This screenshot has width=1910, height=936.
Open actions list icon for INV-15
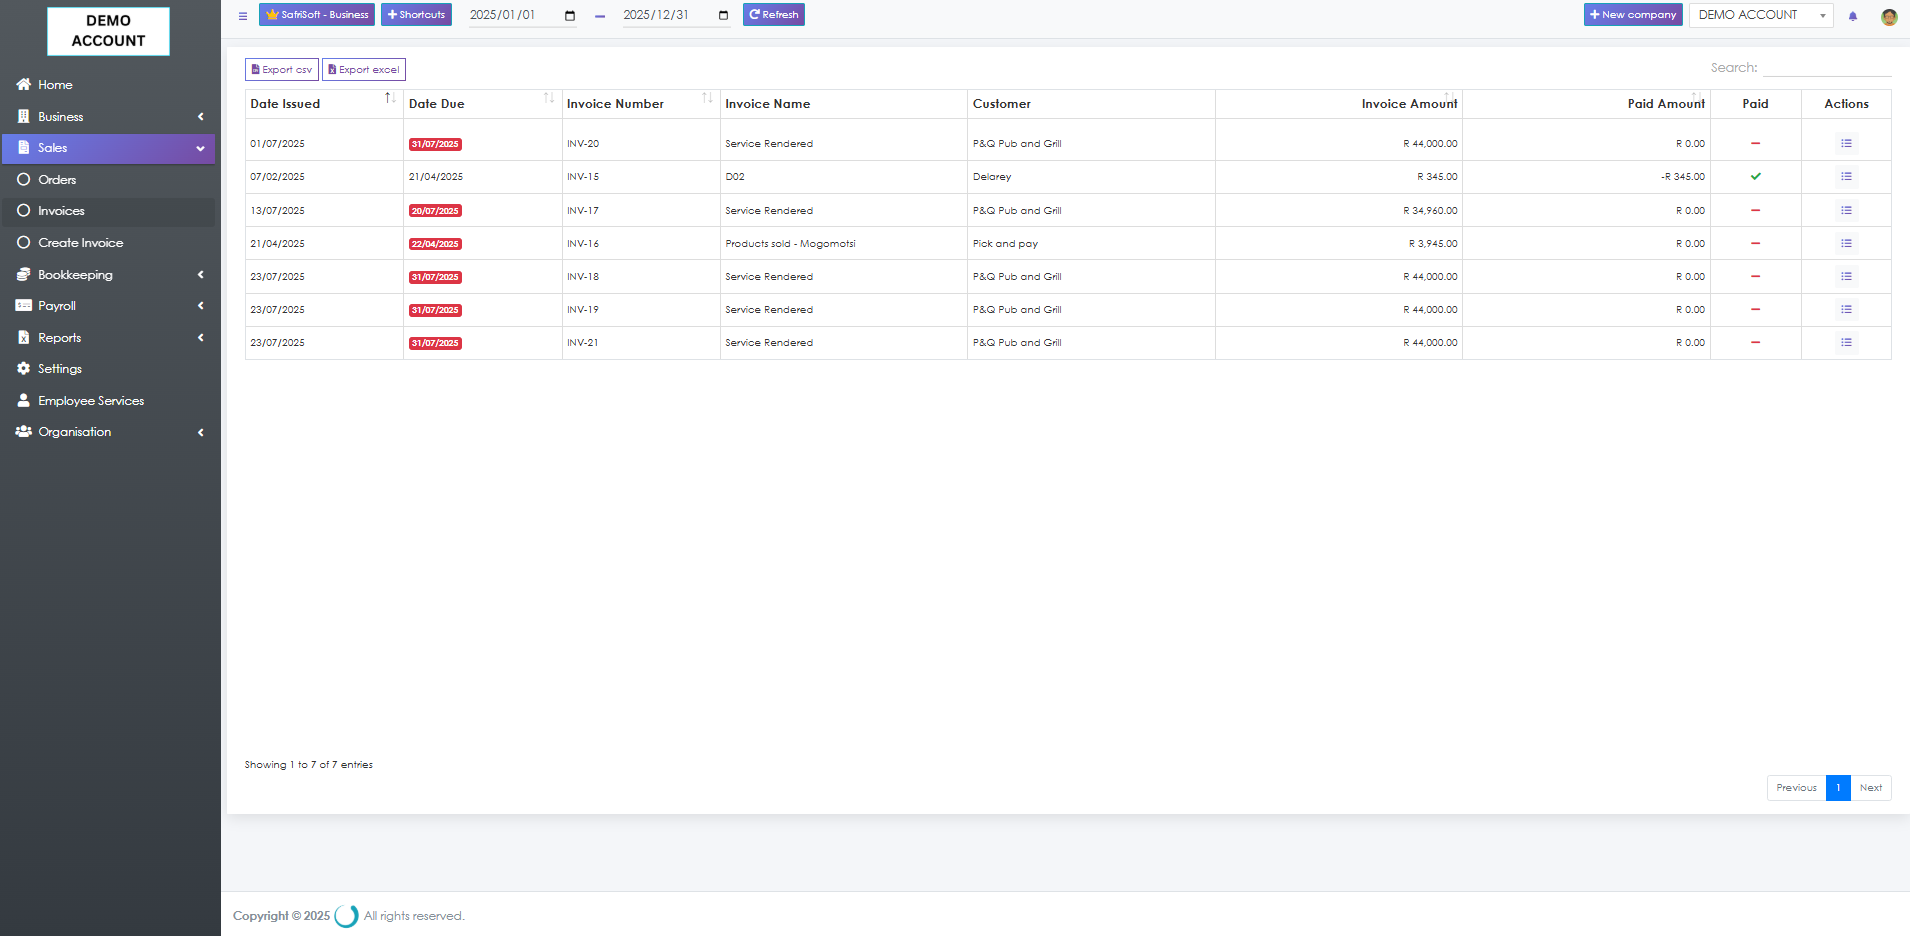(x=1845, y=177)
